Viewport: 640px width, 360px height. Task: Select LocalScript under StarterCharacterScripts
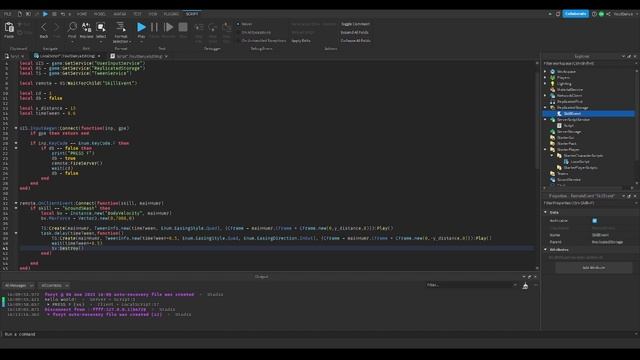[580, 162]
